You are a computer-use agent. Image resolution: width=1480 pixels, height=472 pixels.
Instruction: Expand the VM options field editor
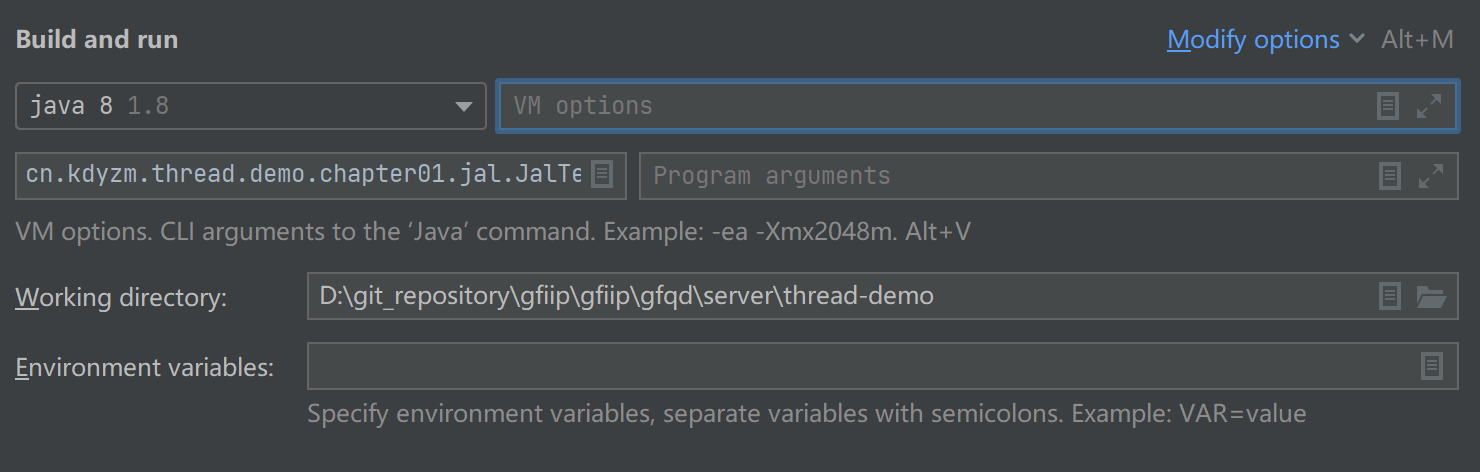[x=1430, y=106]
